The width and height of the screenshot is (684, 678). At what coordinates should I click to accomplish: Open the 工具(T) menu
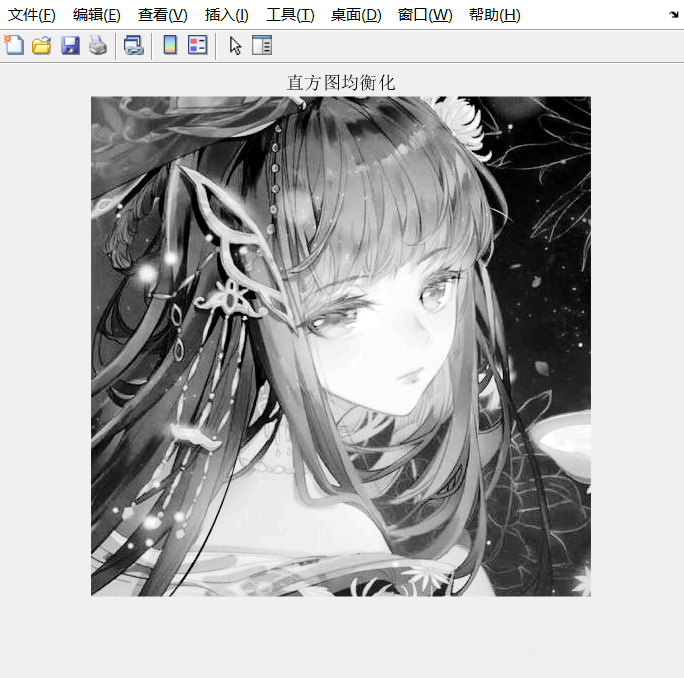(290, 15)
